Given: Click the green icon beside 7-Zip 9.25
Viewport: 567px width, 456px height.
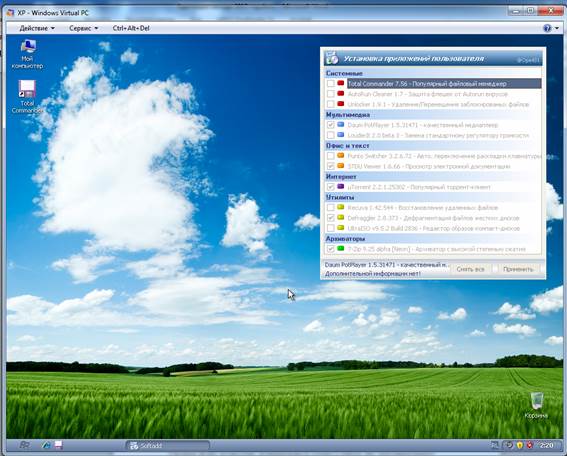Looking at the screenshot, I should (x=340, y=249).
